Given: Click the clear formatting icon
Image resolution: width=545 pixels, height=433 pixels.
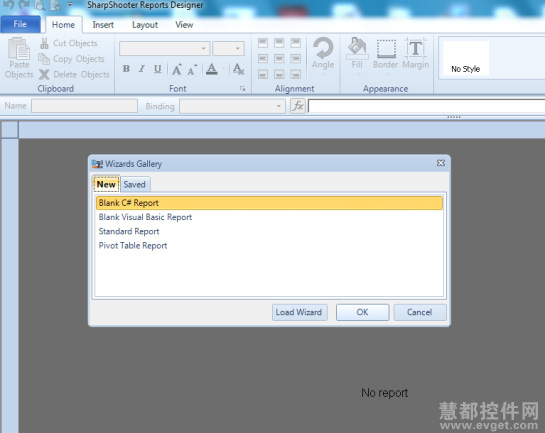Looking at the screenshot, I should pyautogui.click(x=238, y=69).
